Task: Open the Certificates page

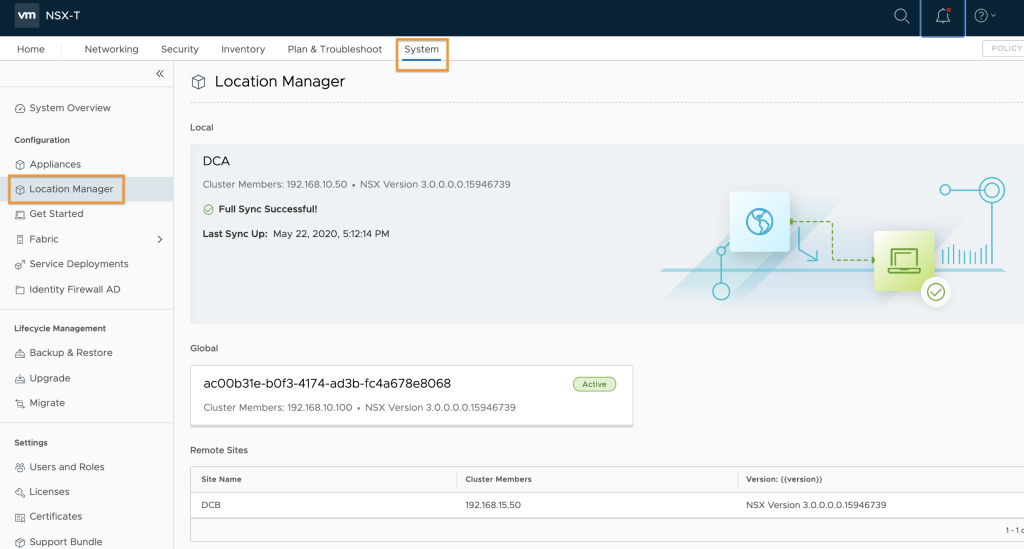Action: pos(56,516)
